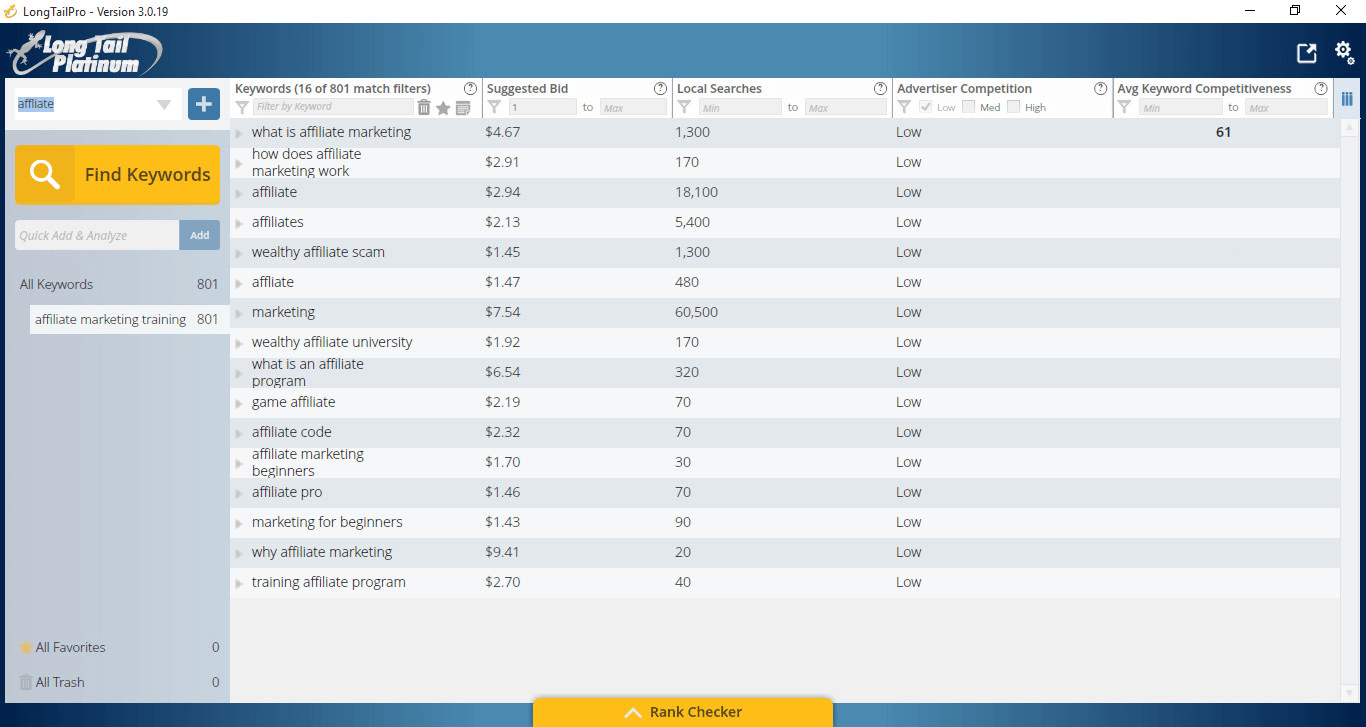Click 'marketing for beginners' keyword text

coord(327,522)
